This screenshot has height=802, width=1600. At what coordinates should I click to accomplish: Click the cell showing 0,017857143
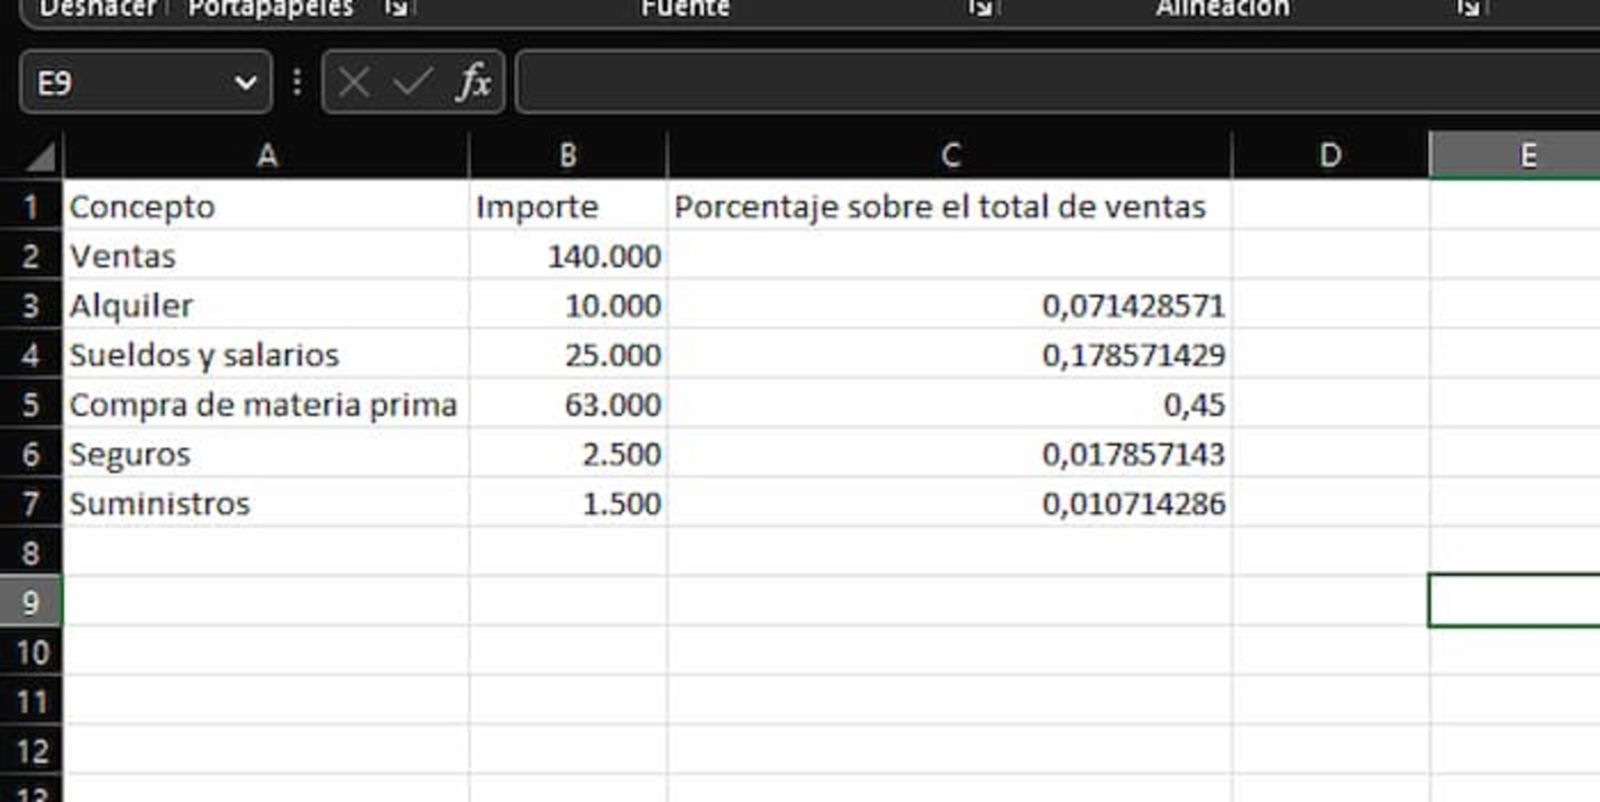(x=950, y=454)
